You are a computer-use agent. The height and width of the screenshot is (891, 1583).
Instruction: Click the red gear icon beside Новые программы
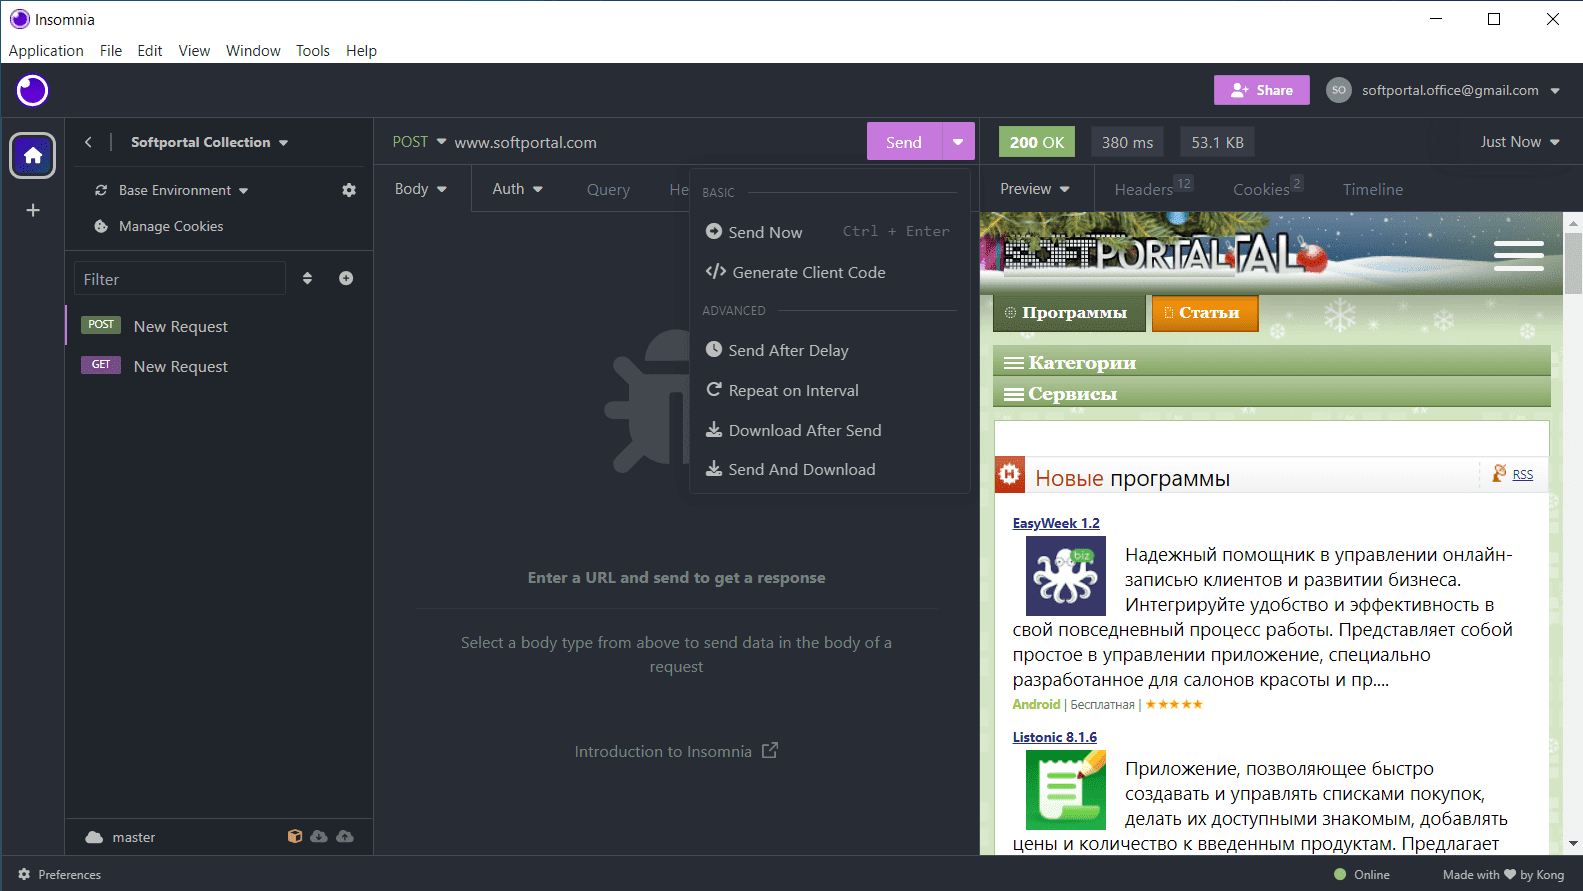1010,474
